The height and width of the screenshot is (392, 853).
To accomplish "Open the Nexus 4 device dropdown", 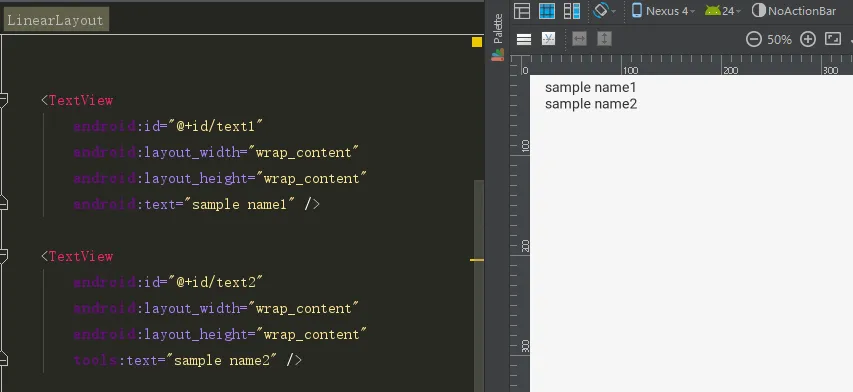I will point(664,11).
